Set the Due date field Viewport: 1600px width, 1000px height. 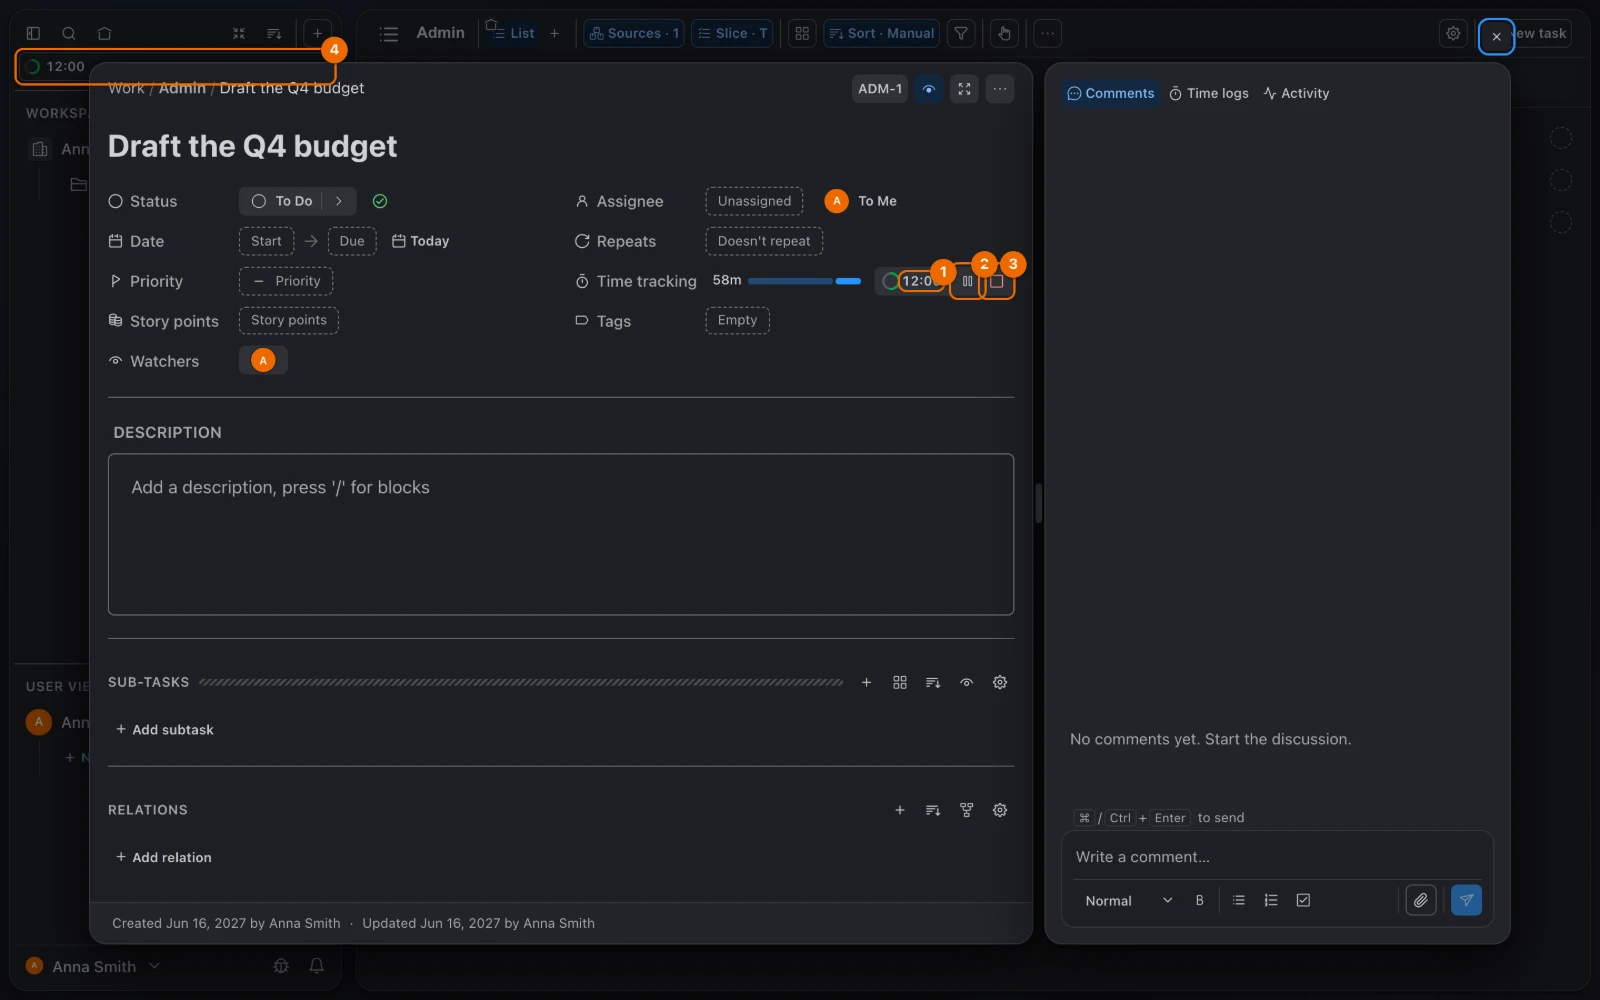tap(352, 241)
